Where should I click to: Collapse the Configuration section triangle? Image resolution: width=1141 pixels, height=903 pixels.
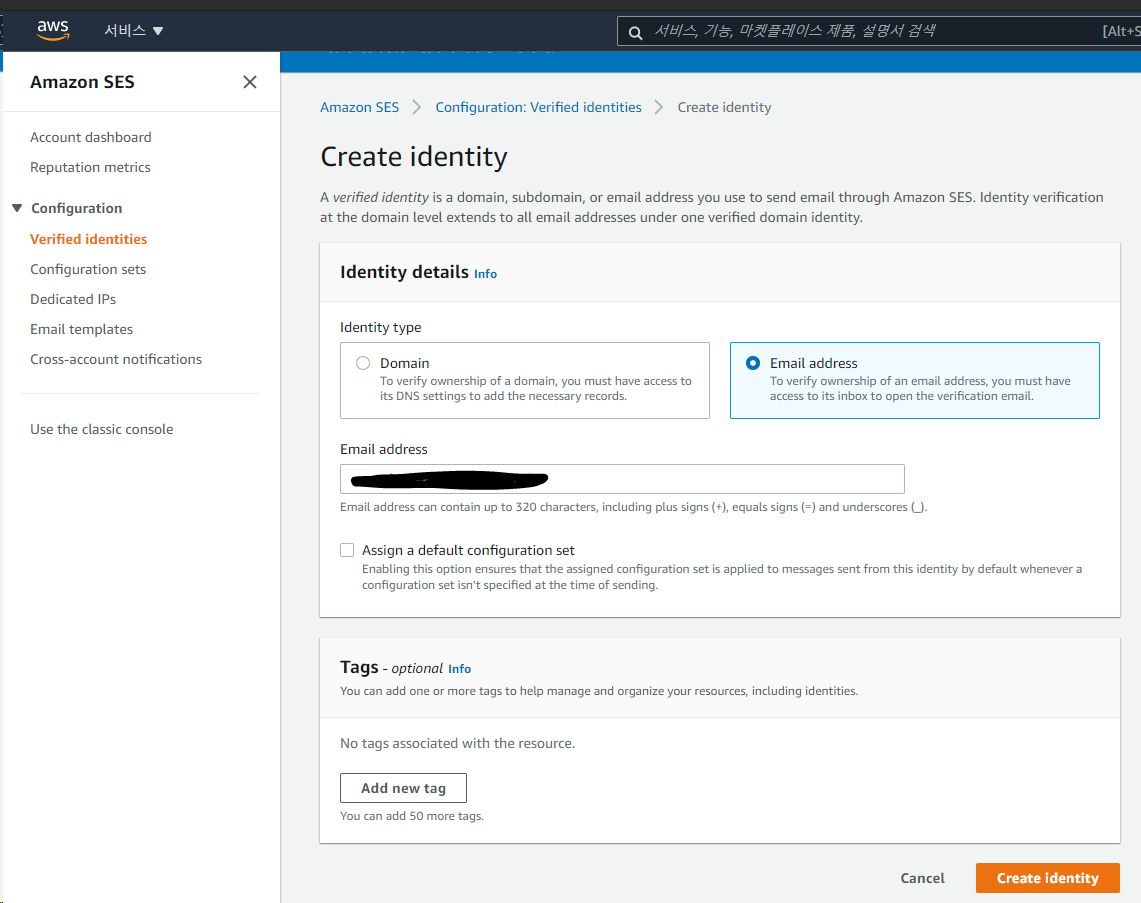click(17, 208)
